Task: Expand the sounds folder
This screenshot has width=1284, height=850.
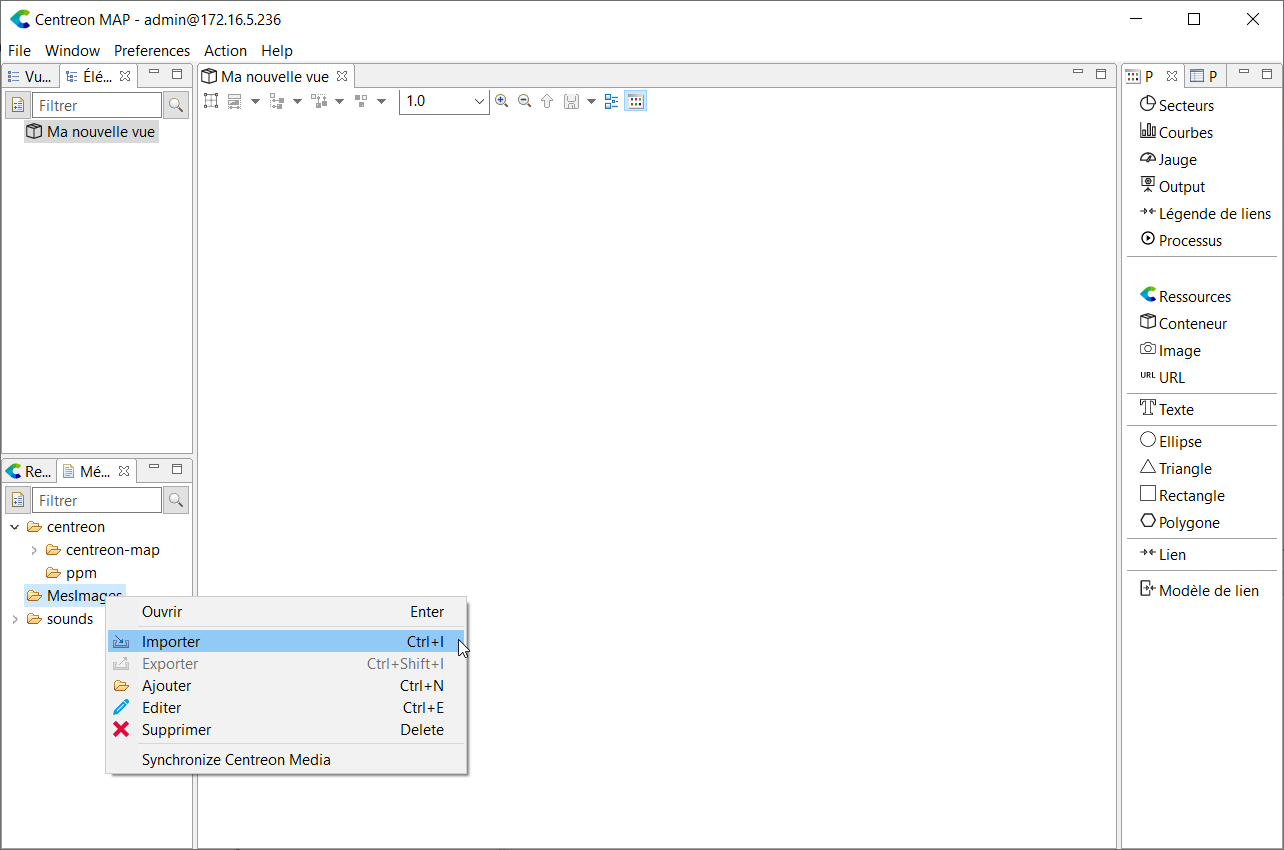Action: coord(14,619)
